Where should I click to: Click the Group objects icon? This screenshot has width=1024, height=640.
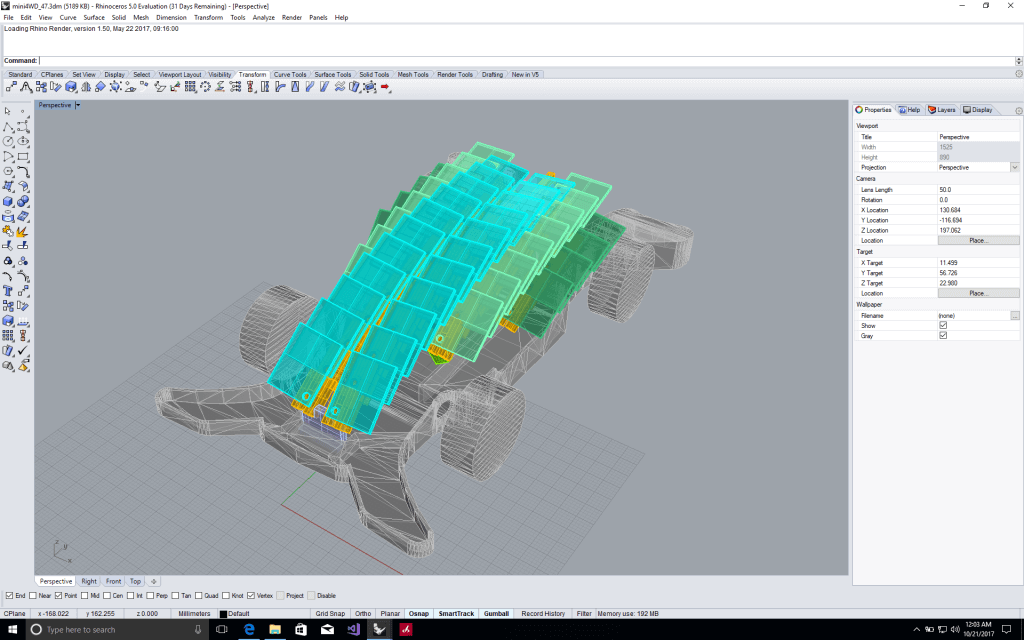(8, 261)
